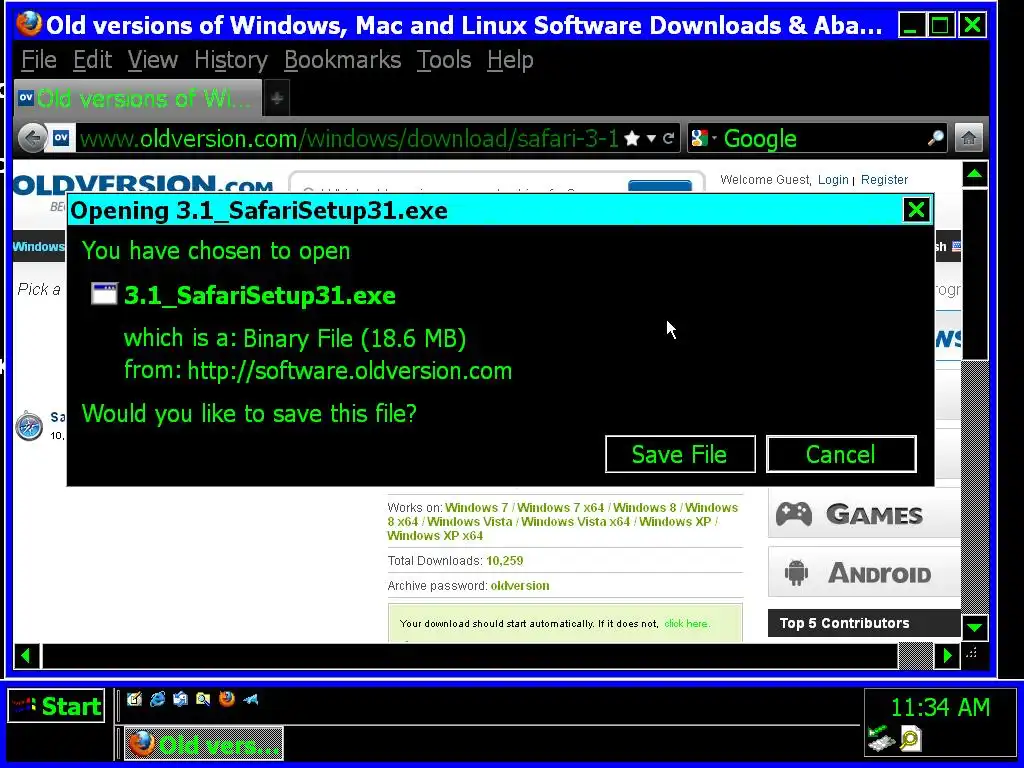Viewport: 1024px width, 768px height.
Task: Click the oldversion.com address bar
Action: tap(348, 138)
